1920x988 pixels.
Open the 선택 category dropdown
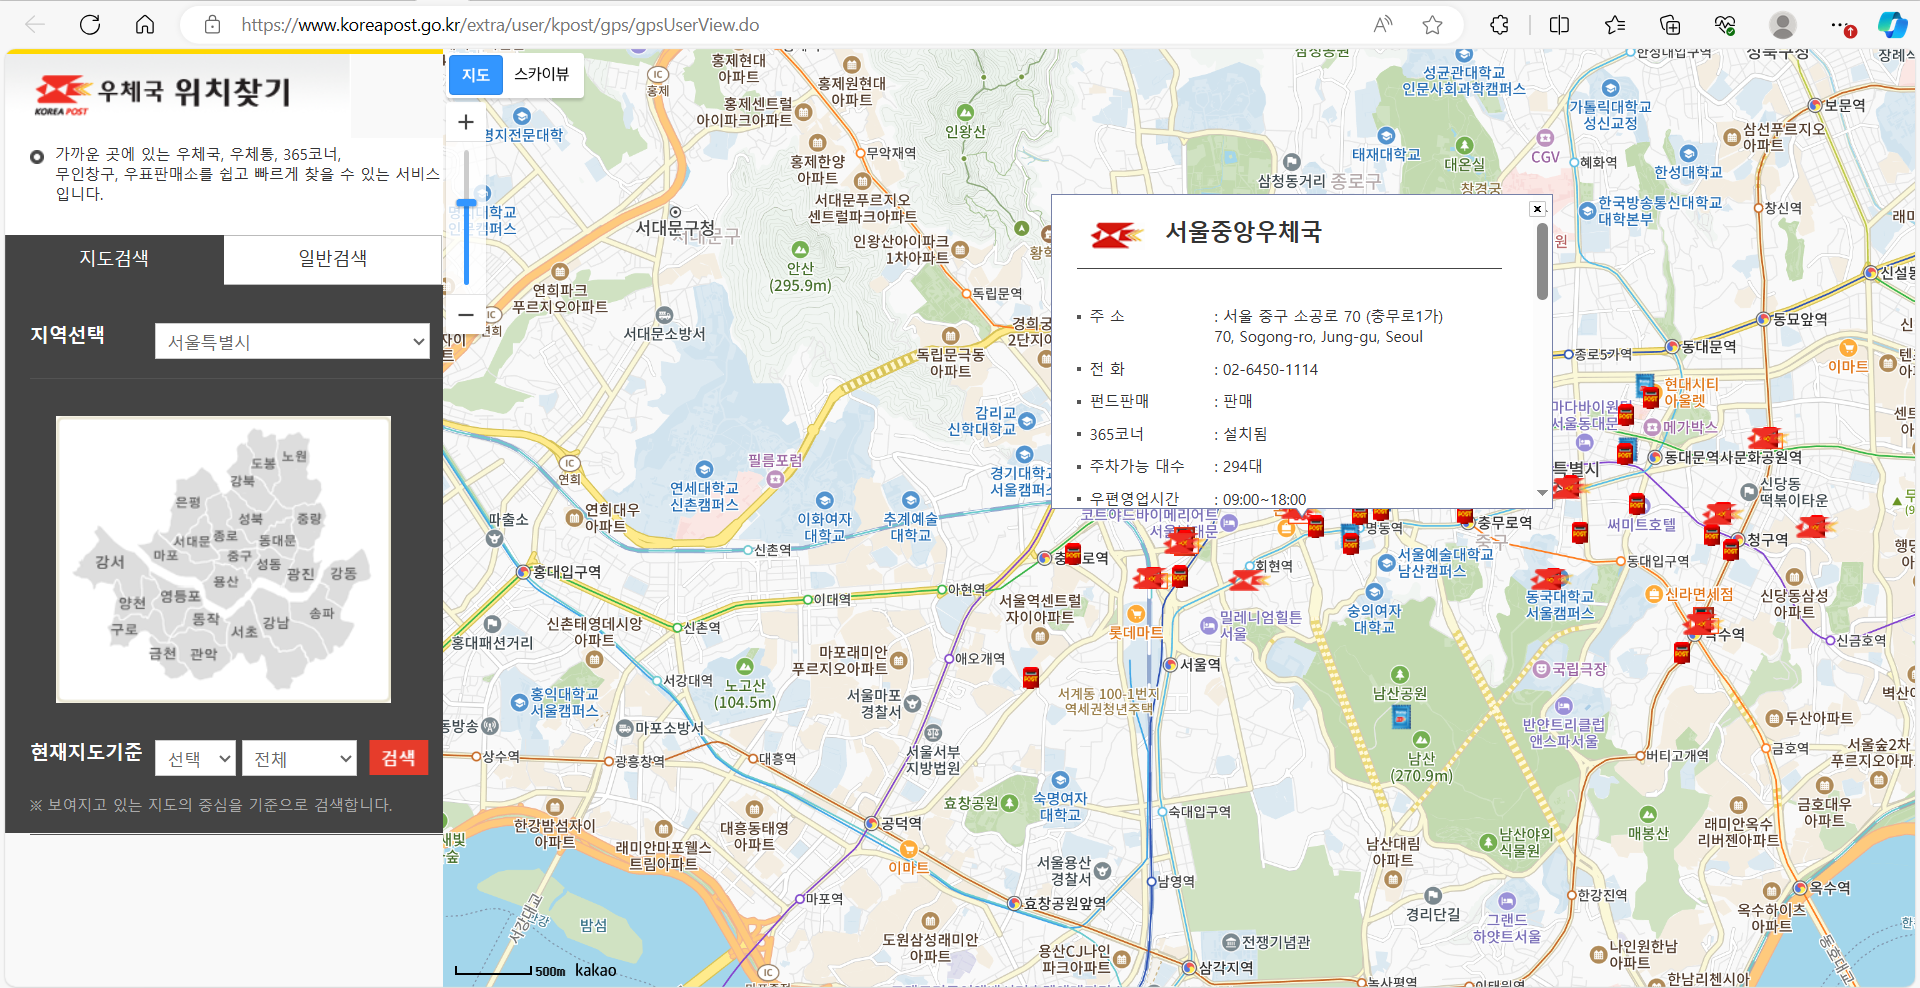[195, 758]
